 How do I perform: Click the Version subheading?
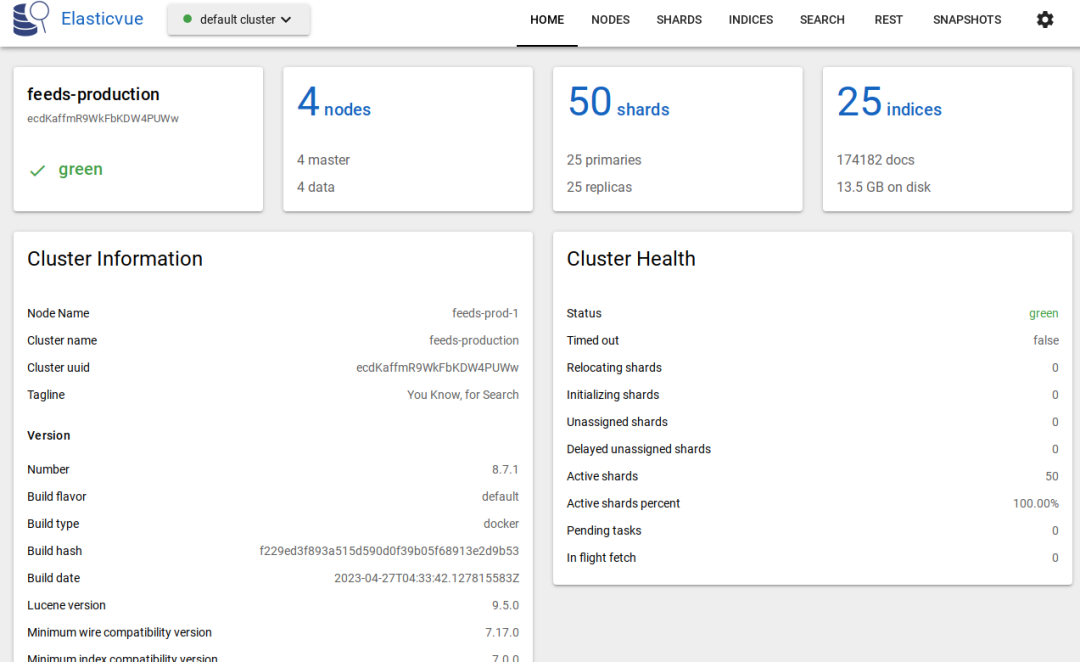coord(48,435)
